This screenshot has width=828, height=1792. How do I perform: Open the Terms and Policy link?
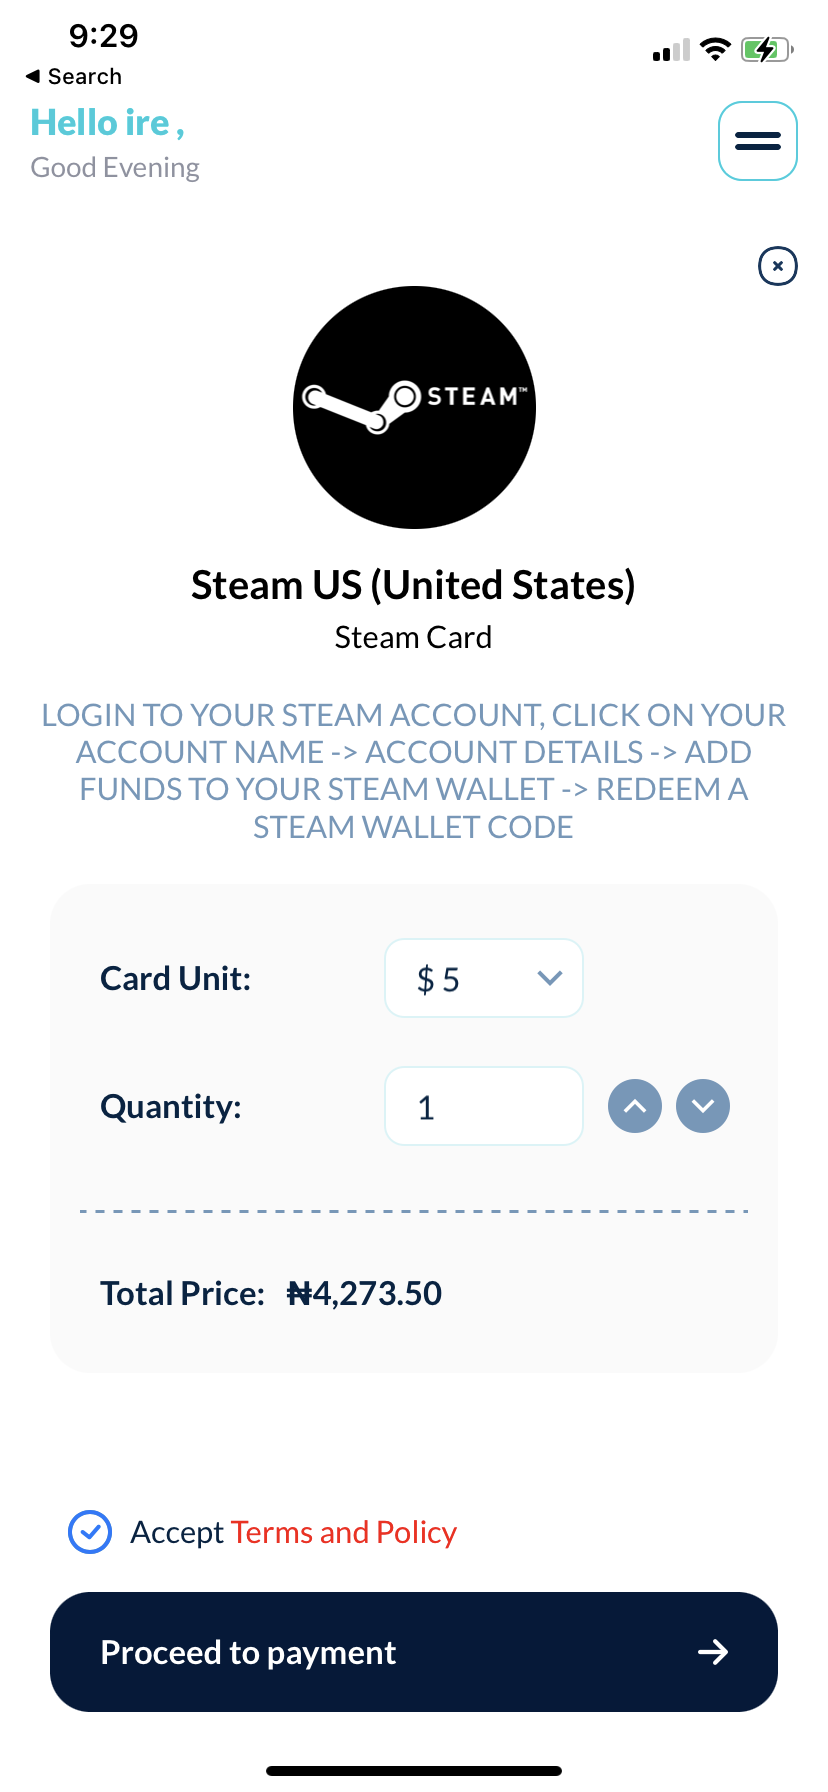click(x=344, y=1532)
